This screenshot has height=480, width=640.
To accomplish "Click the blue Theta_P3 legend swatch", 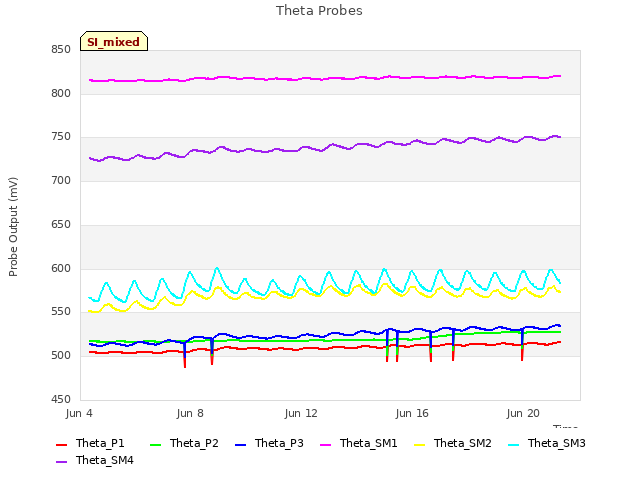I will [241, 444].
